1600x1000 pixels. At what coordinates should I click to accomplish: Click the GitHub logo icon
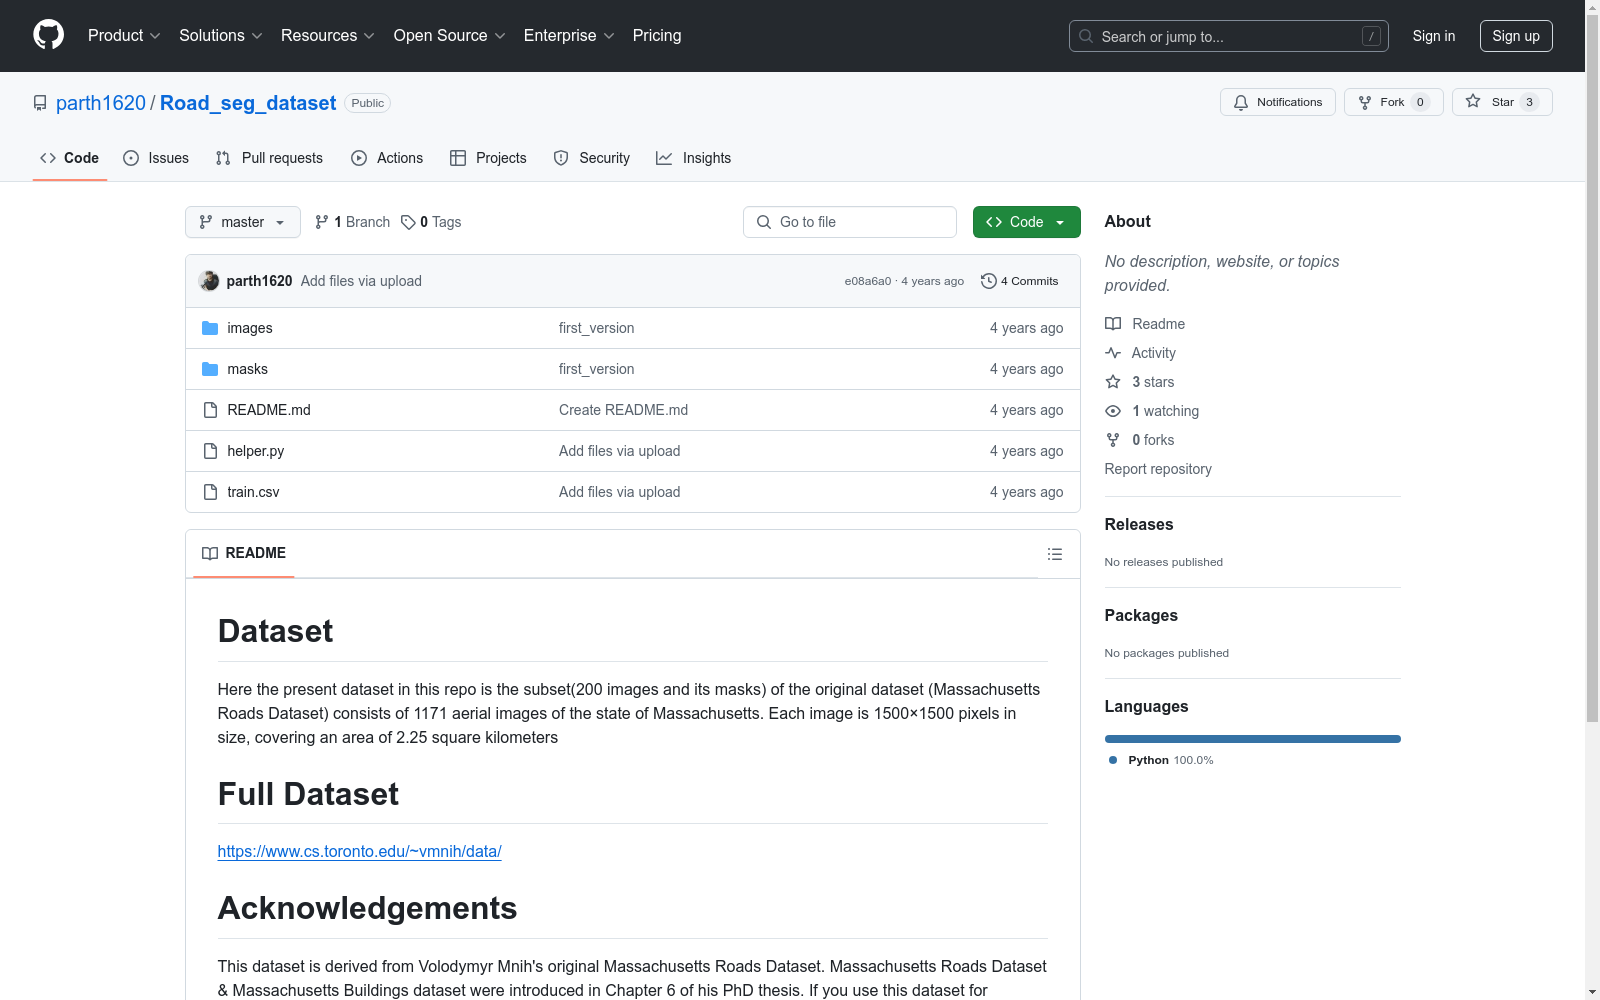pyautogui.click(x=48, y=35)
